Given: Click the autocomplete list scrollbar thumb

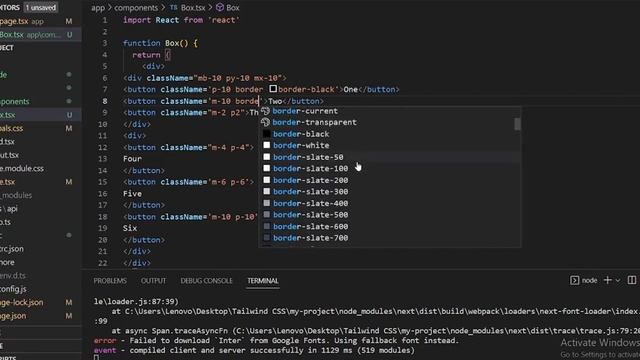Looking at the screenshot, I should pyautogui.click(x=517, y=124).
